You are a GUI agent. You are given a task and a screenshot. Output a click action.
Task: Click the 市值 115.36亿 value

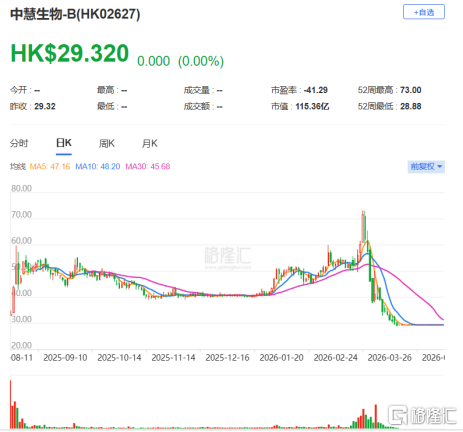(312, 106)
